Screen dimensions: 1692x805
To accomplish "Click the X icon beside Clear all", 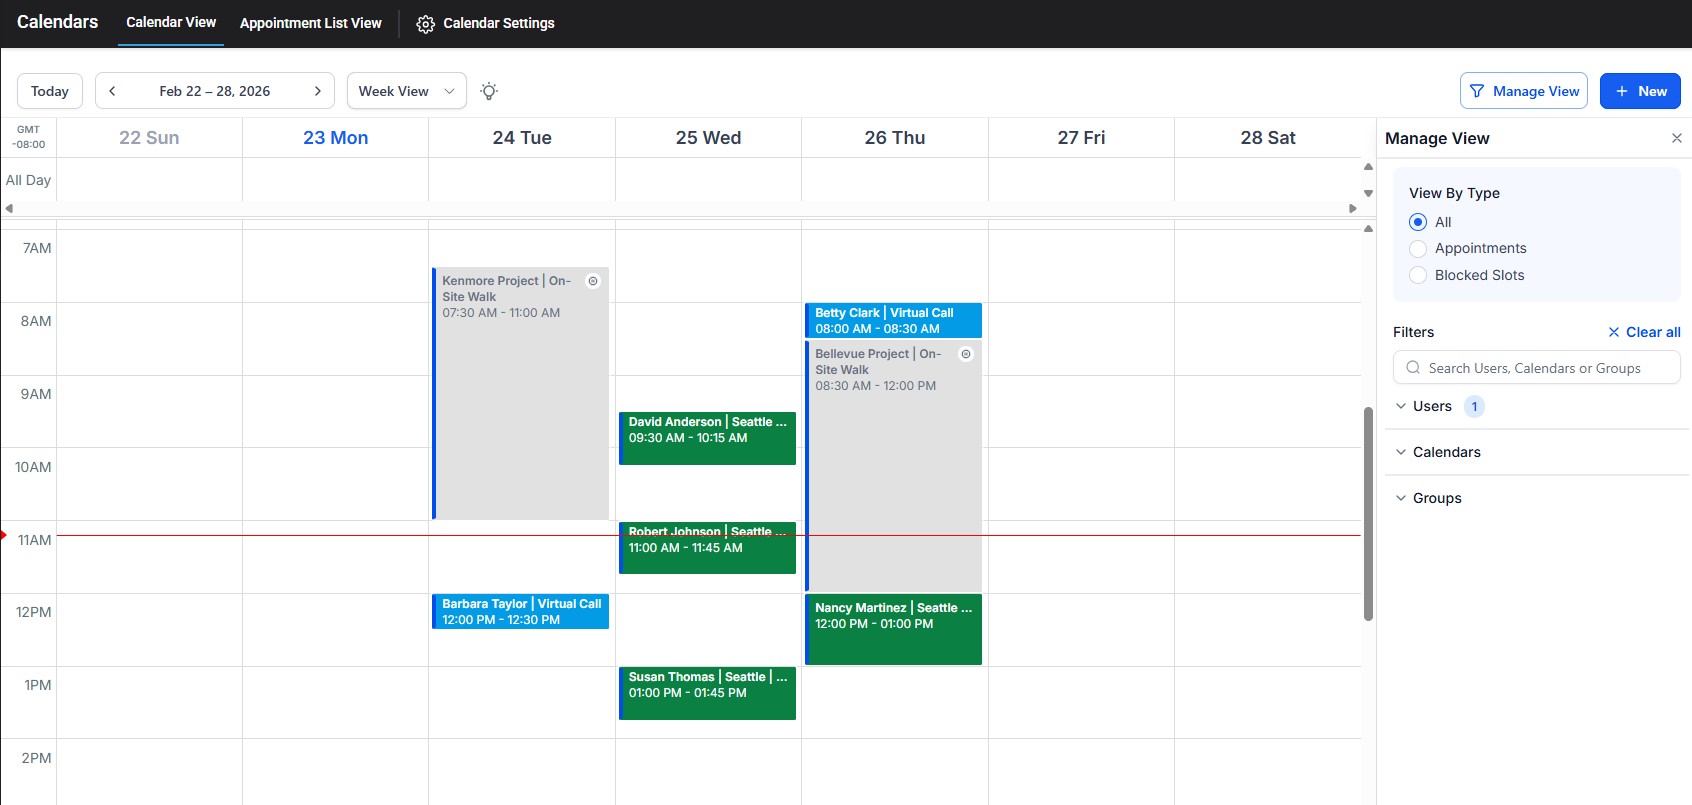I will tap(1613, 332).
